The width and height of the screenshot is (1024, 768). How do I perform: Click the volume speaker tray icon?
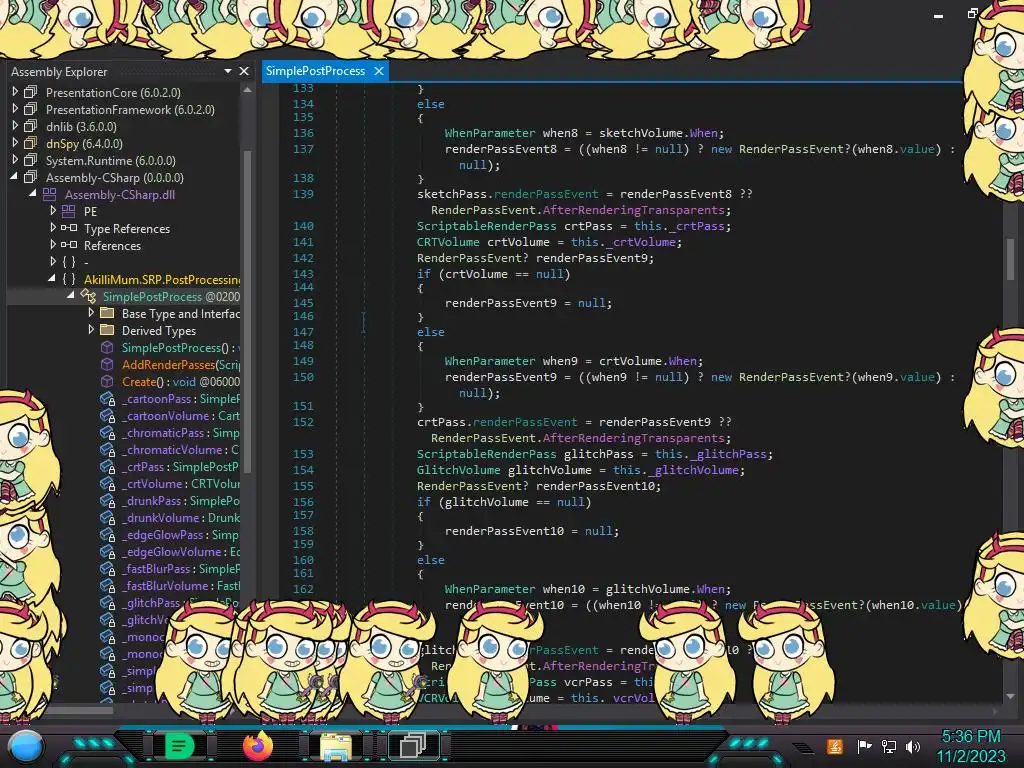click(912, 746)
